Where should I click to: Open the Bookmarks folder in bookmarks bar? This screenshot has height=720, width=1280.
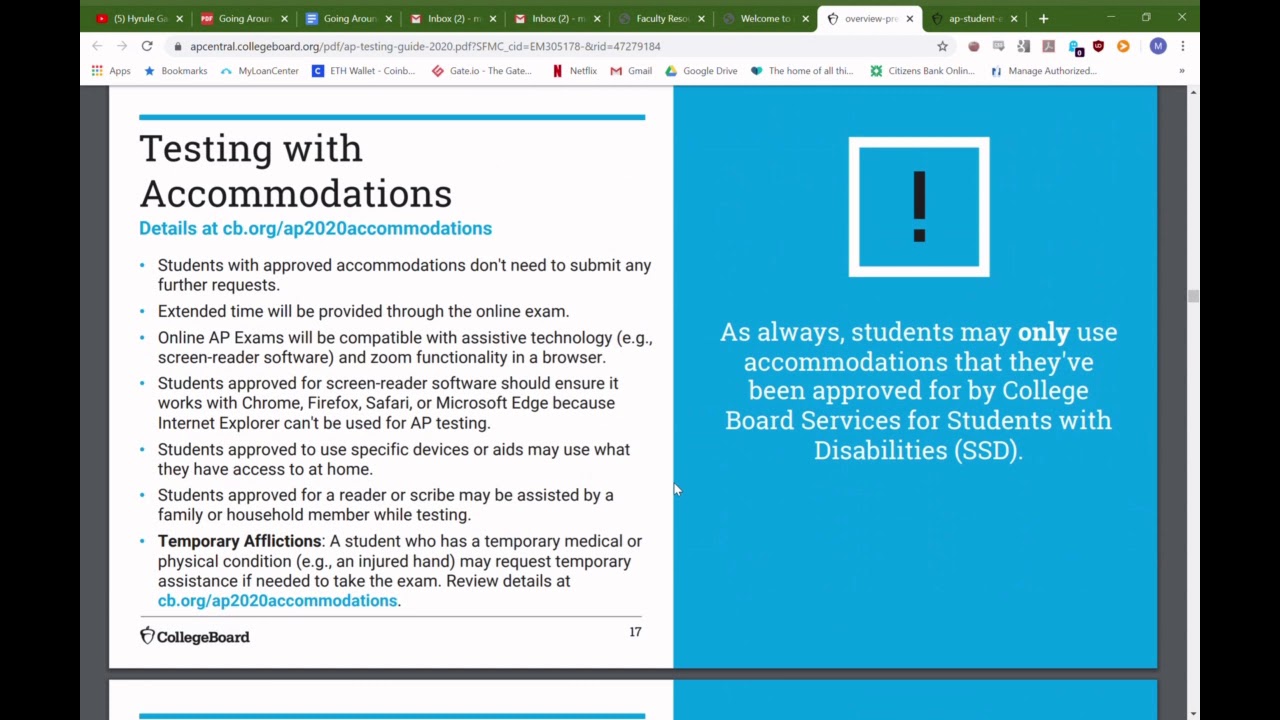pyautogui.click(x=176, y=71)
